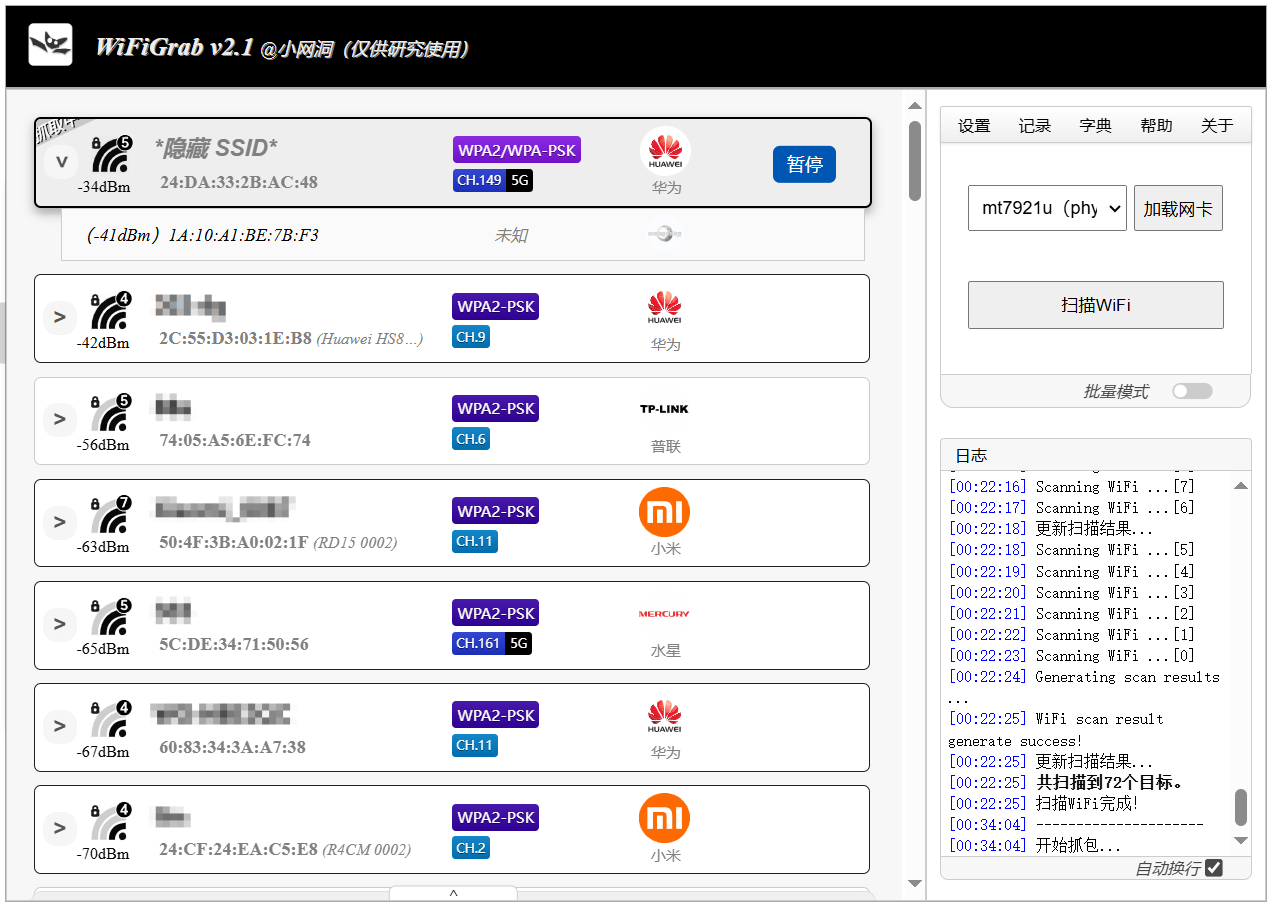Click the client 1A:10:A1:BE:7B:F3 row

coord(463,235)
